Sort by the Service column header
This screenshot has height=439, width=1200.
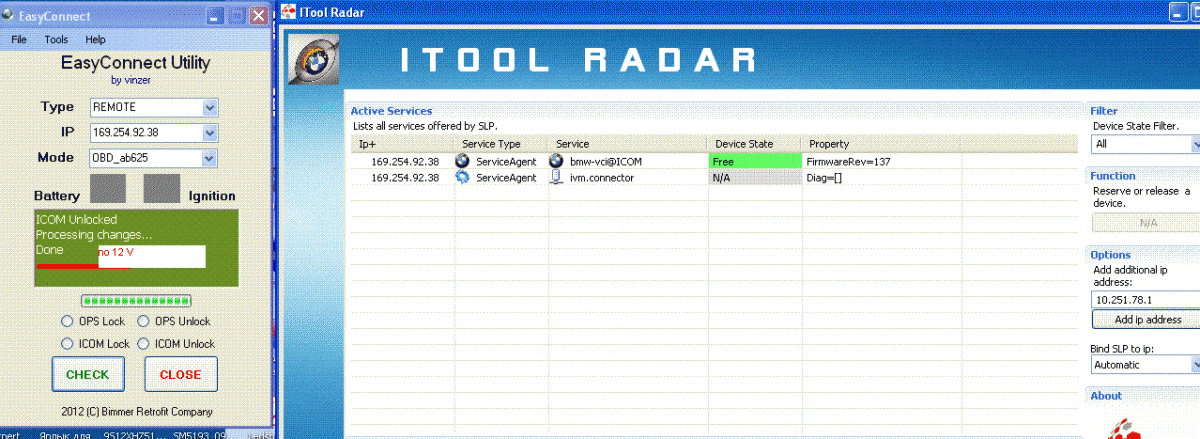pyautogui.click(x=627, y=144)
